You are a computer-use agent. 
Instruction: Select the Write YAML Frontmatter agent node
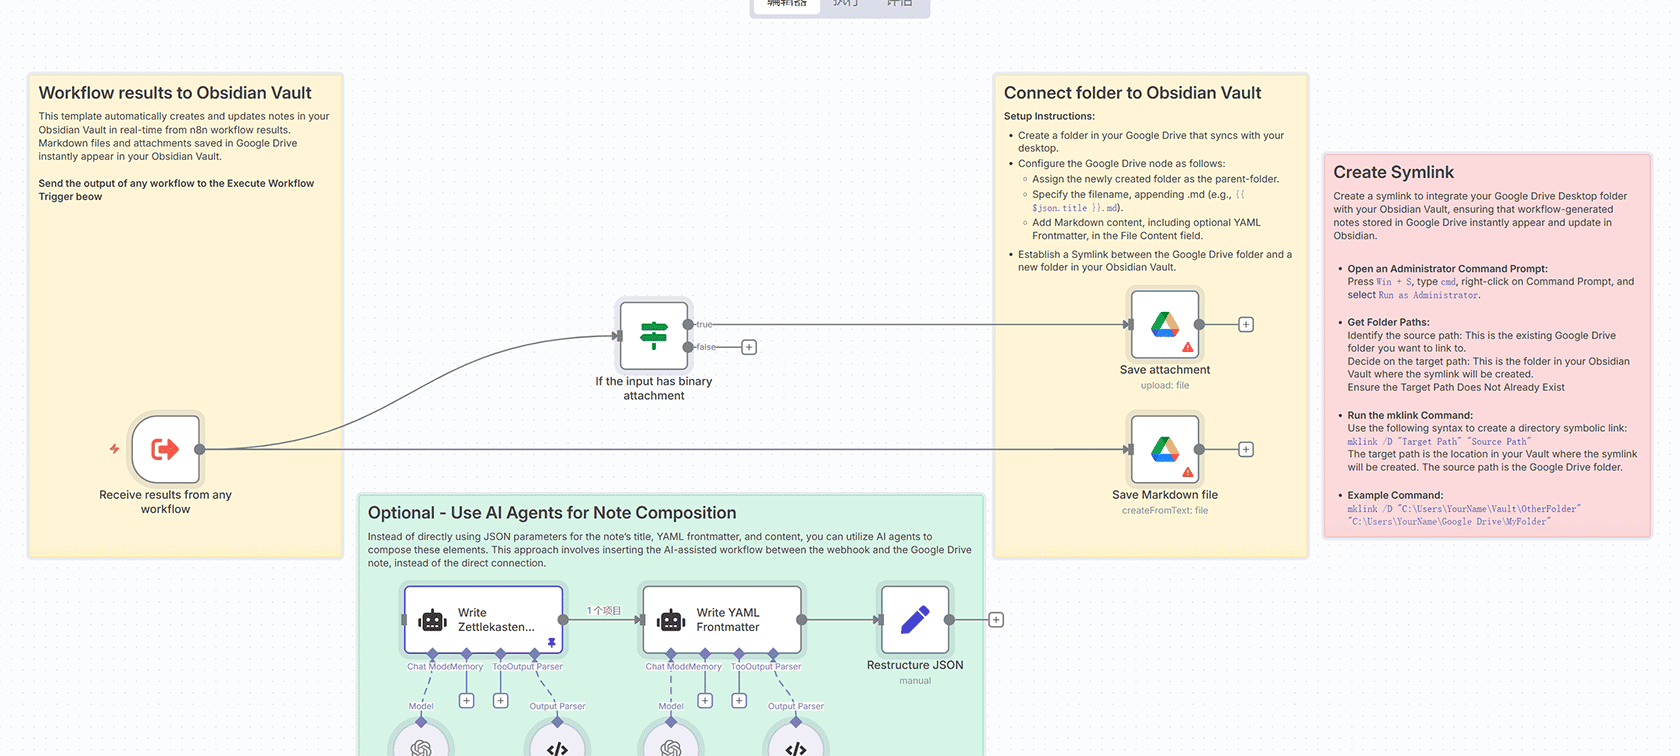pyautogui.click(x=722, y=620)
